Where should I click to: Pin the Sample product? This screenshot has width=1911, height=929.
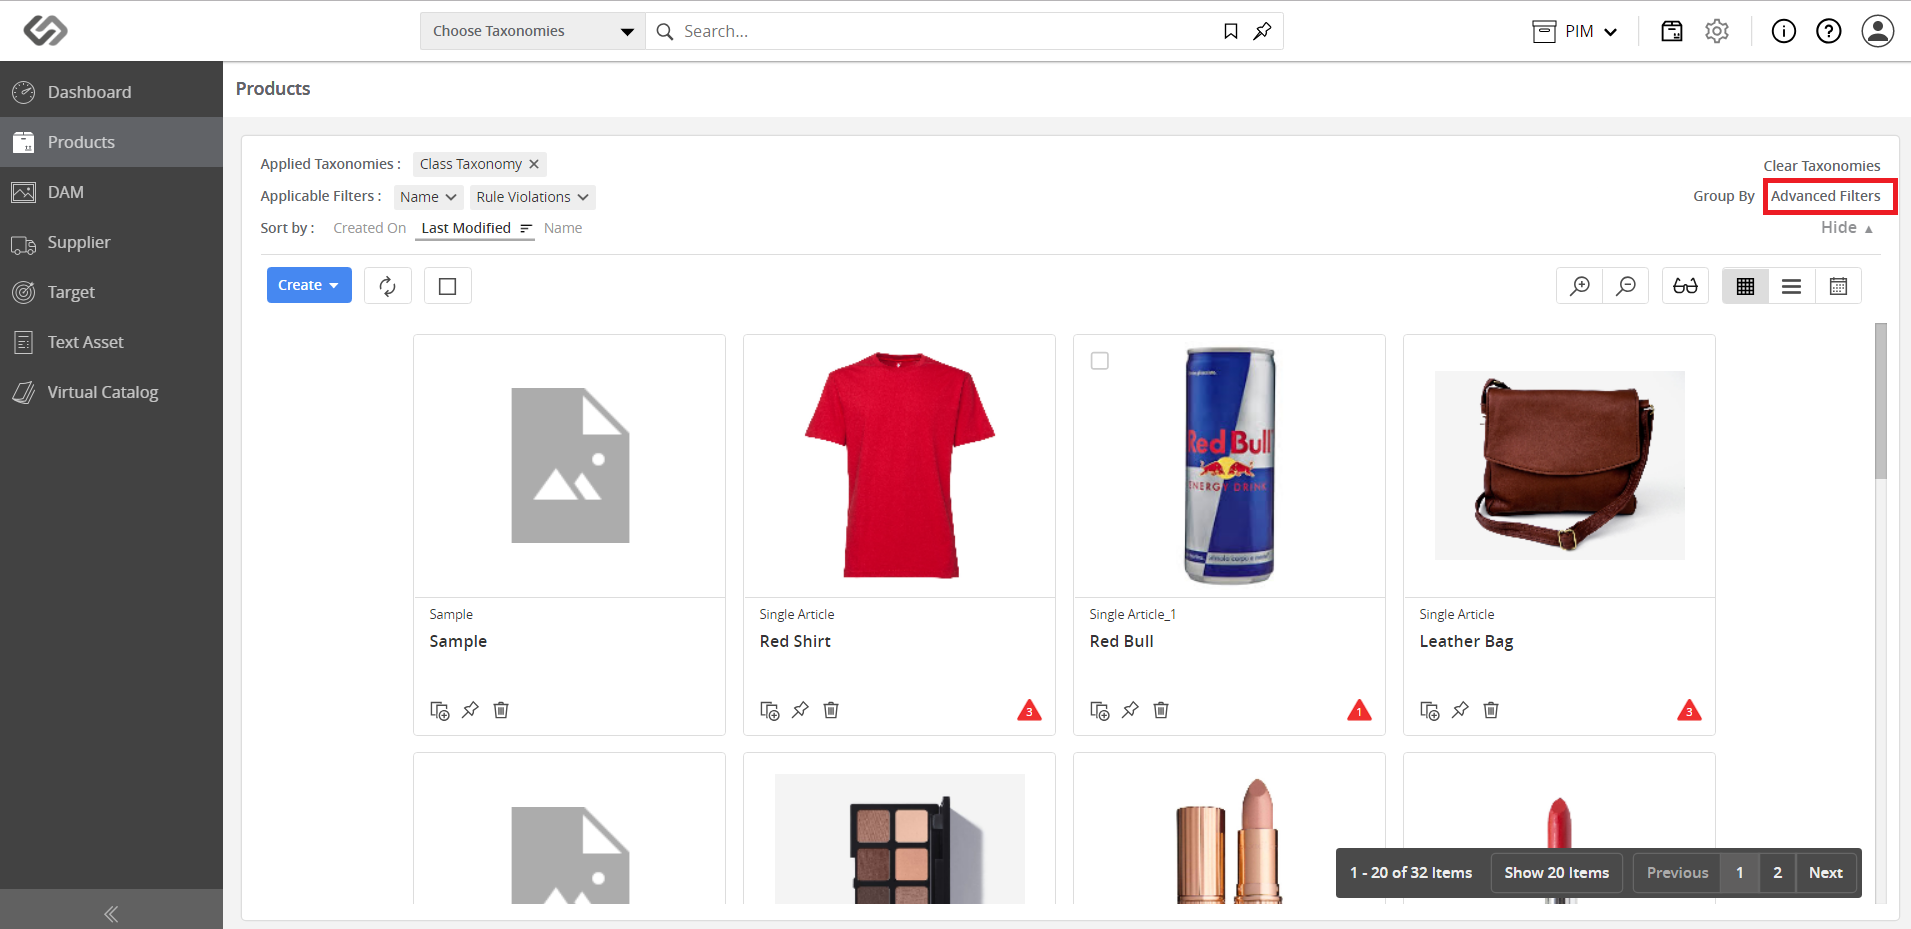pos(470,710)
